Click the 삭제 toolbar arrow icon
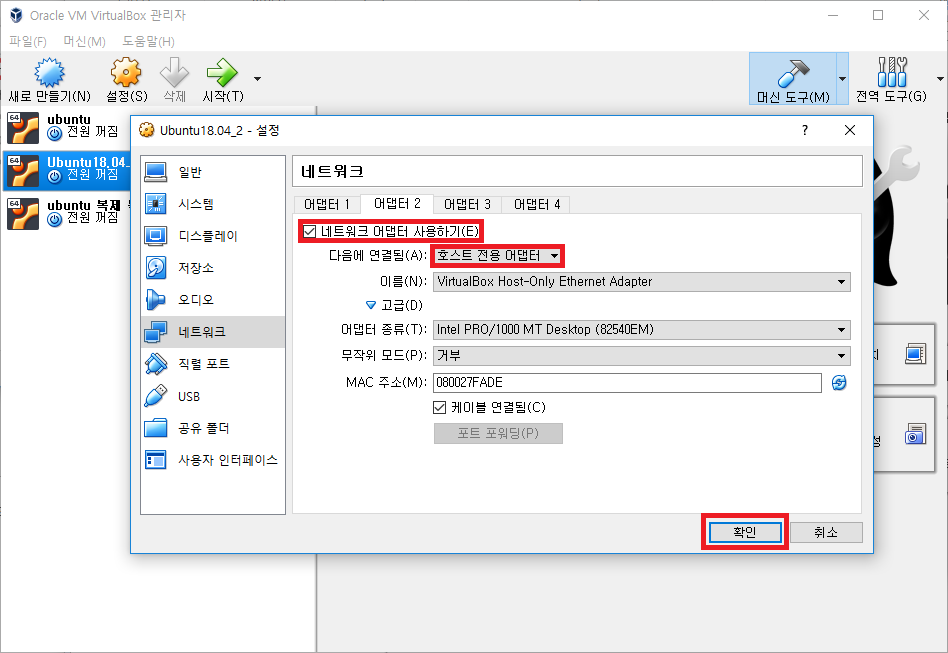The height and width of the screenshot is (653, 948). 174,73
